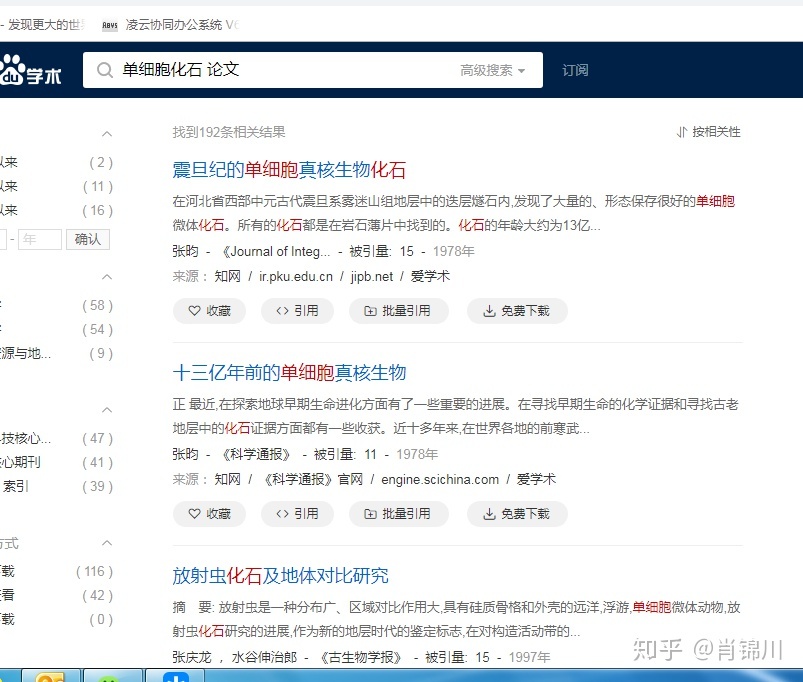
Task: Click the sort by relevance icon
Action: pyautogui.click(x=682, y=132)
